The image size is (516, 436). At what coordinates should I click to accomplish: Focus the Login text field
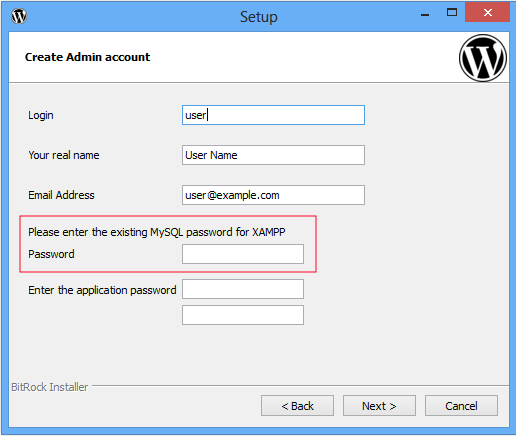point(273,115)
